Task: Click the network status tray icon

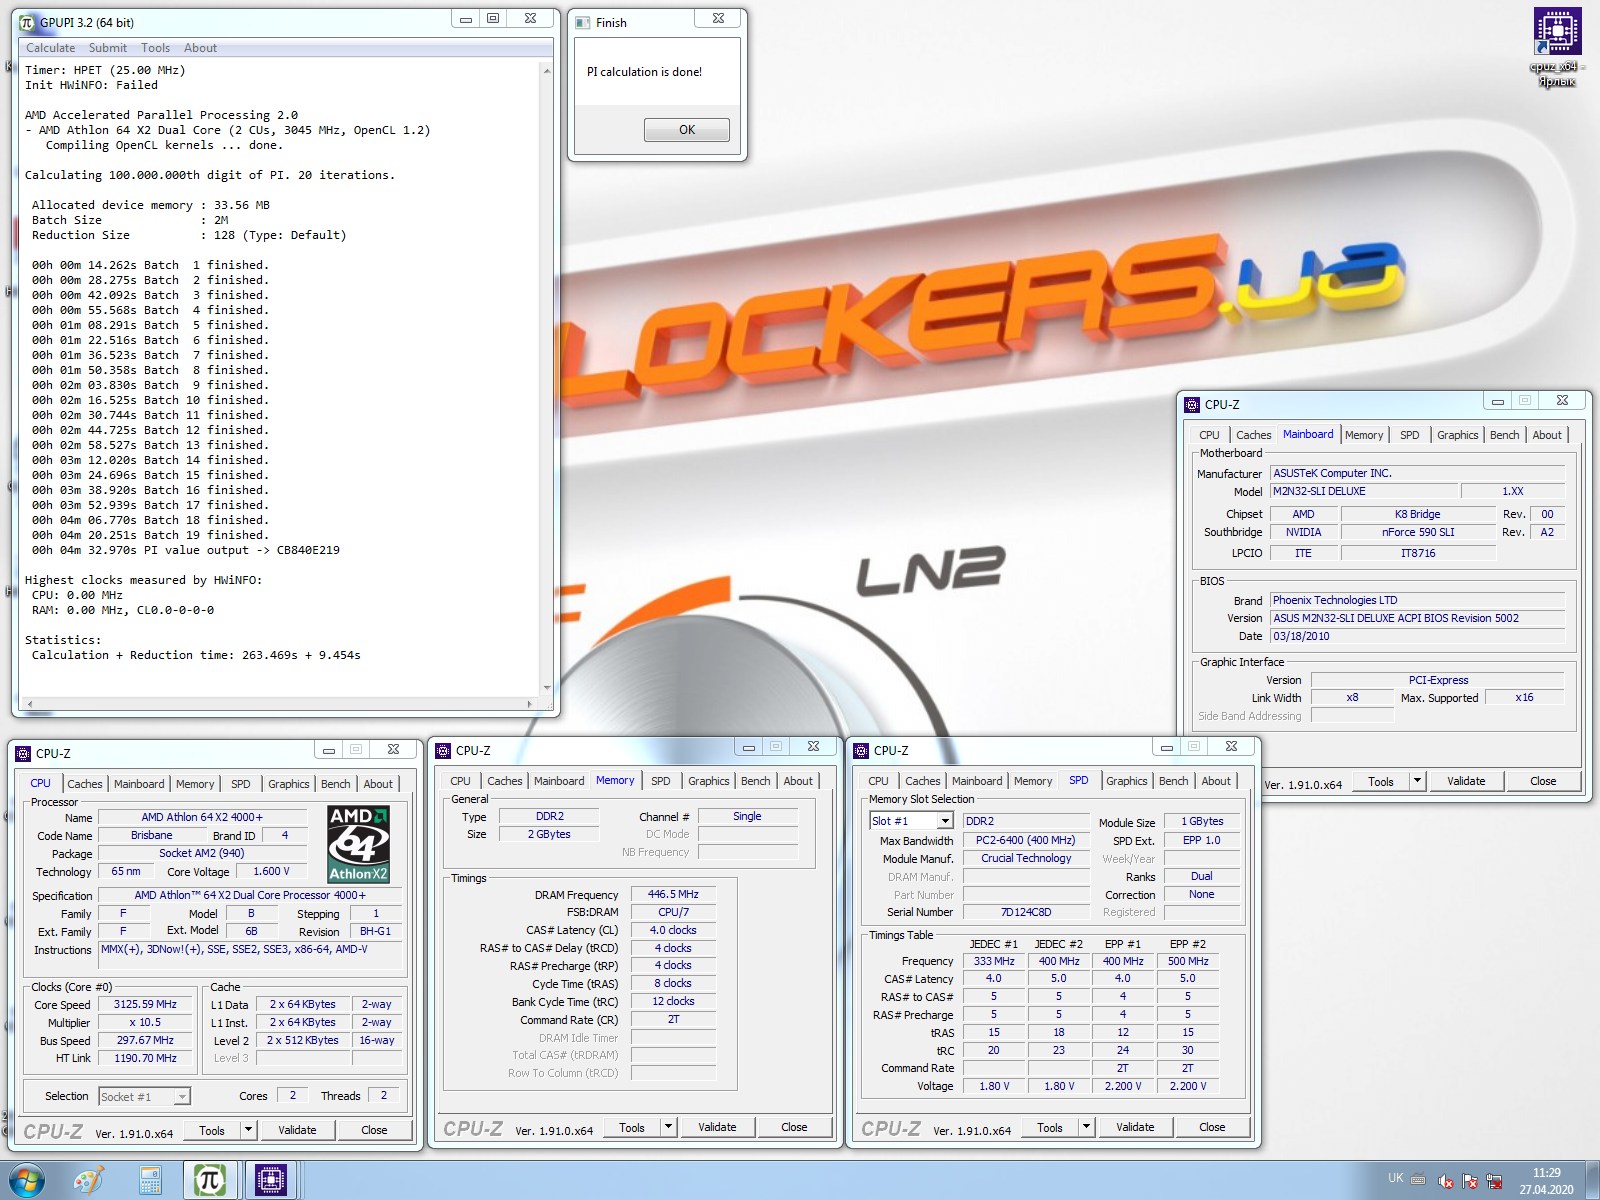Action: (1495, 1181)
